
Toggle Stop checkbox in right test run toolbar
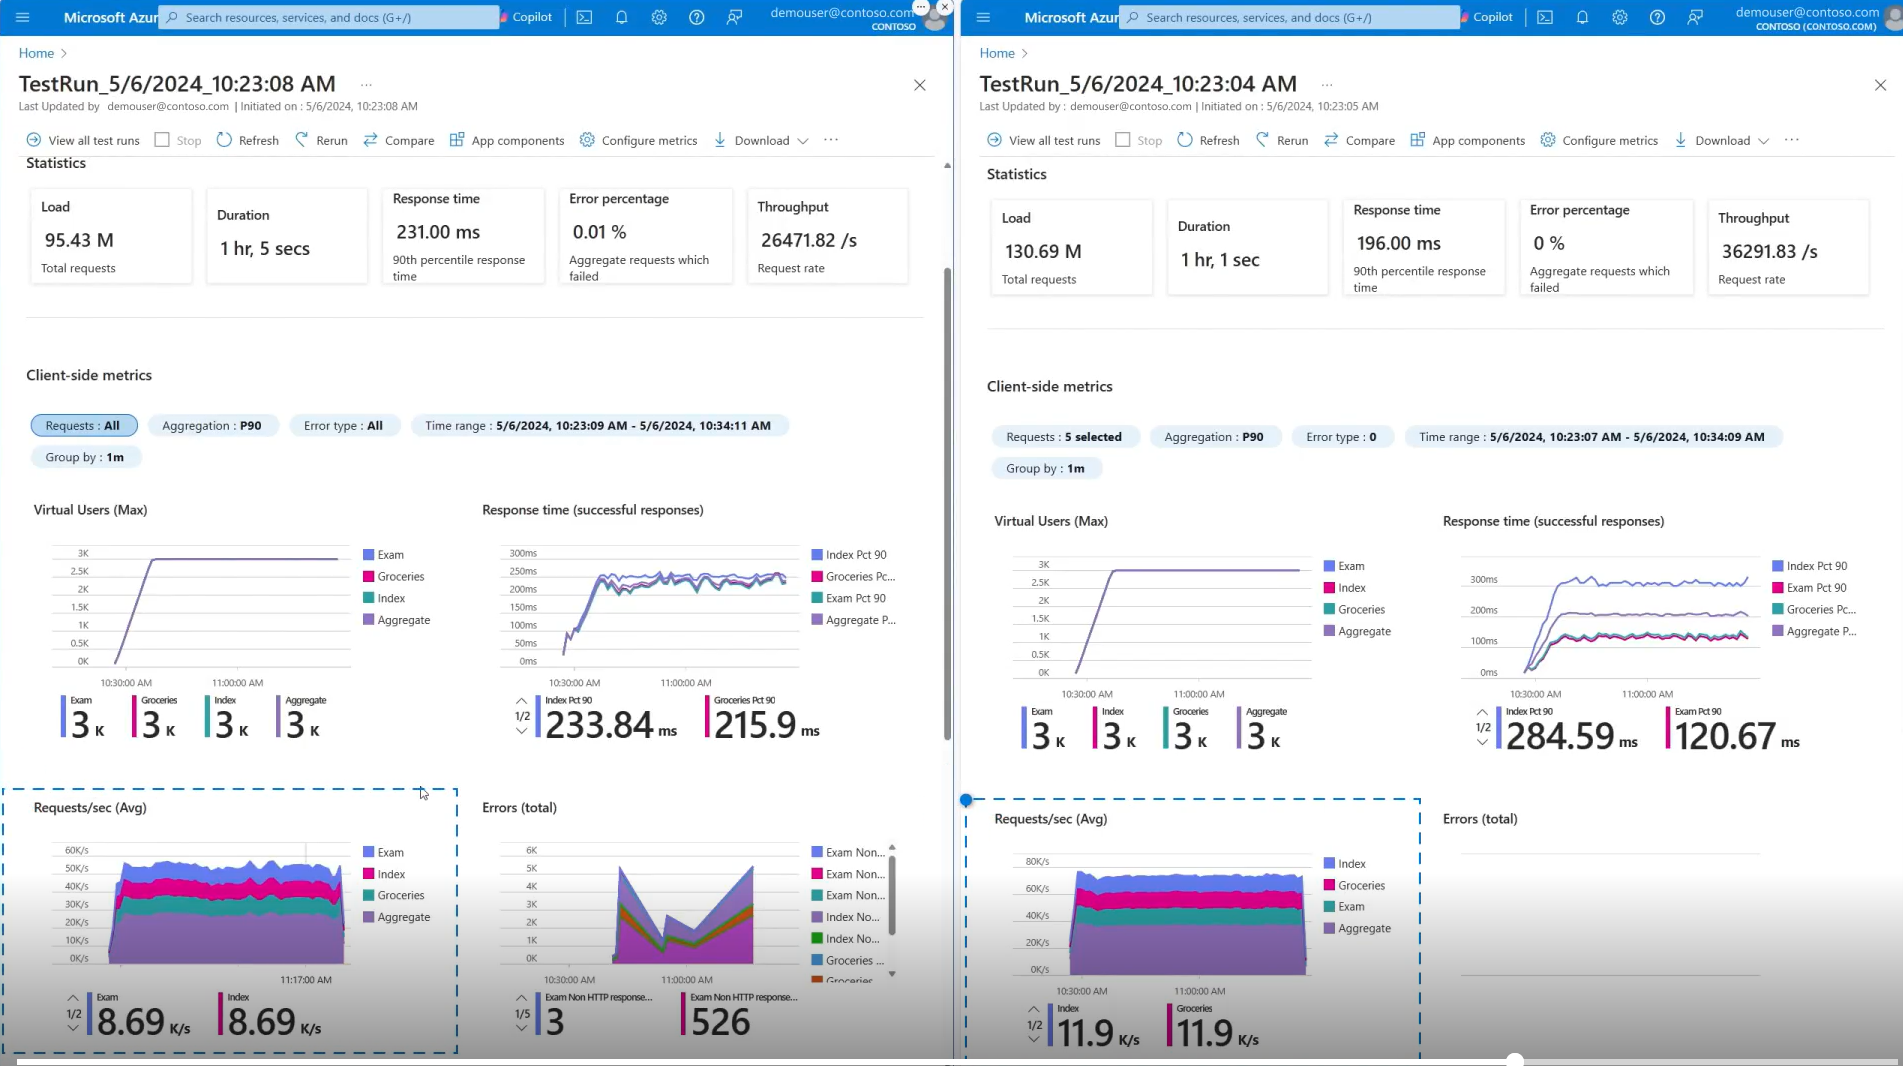pos(1123,140)
